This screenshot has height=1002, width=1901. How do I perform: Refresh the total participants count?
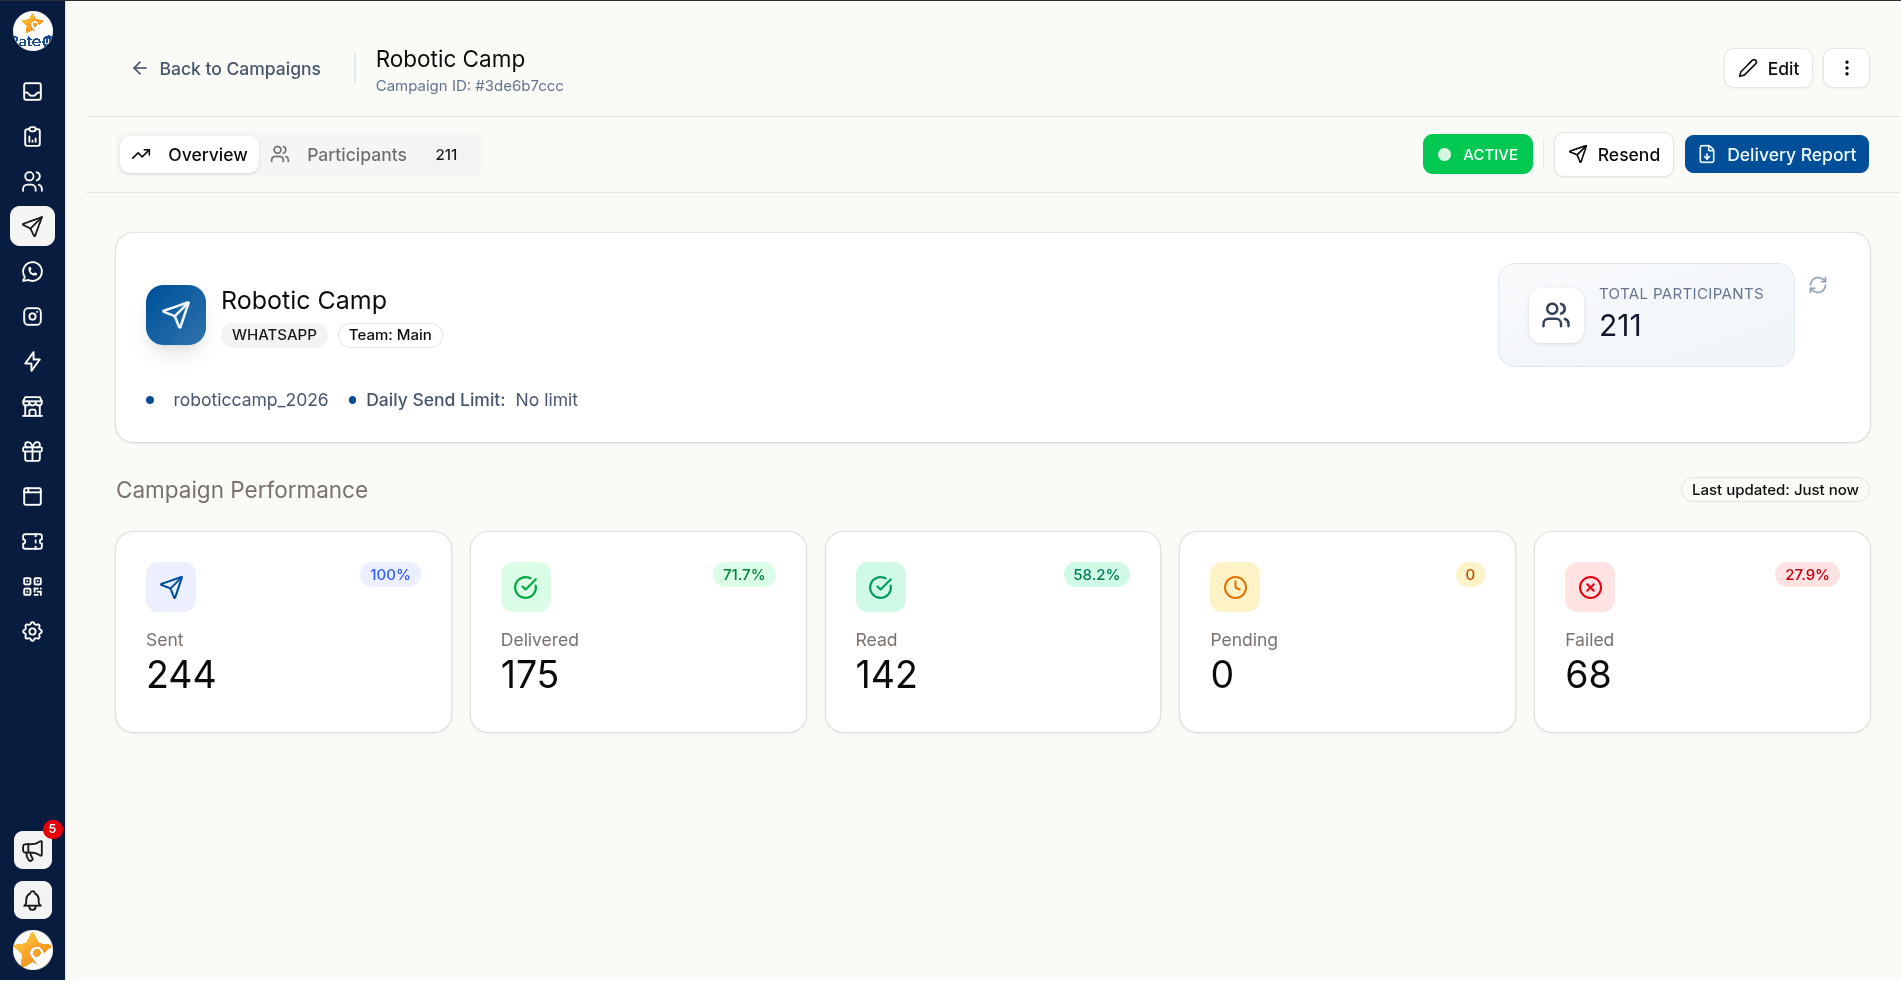1818,285
